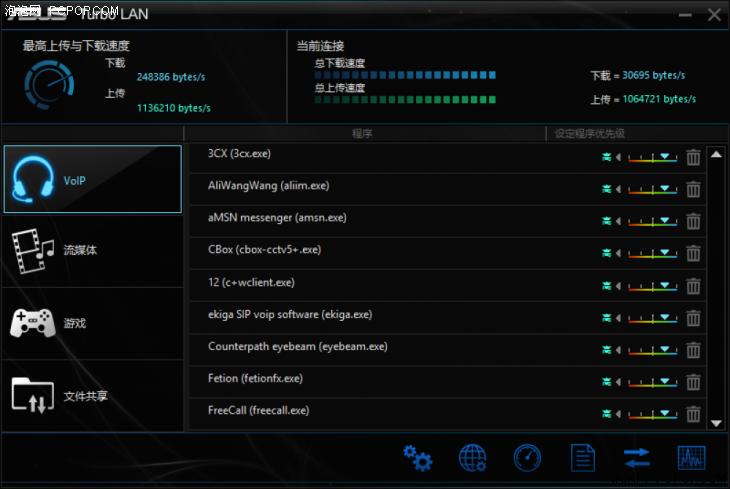Click the priority slider for FreeCall
Viewport: 730px width, 489px height.
pos(653,414)
